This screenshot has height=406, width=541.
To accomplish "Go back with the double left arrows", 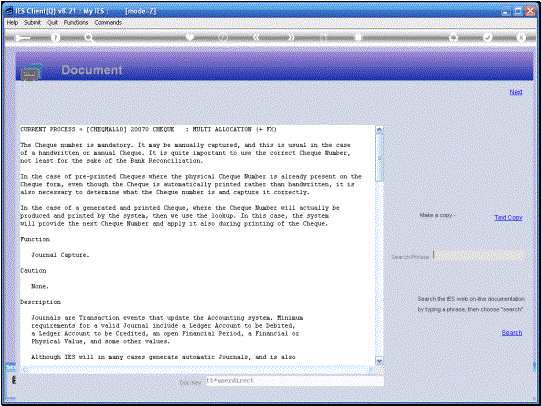I will click(256, 37).
